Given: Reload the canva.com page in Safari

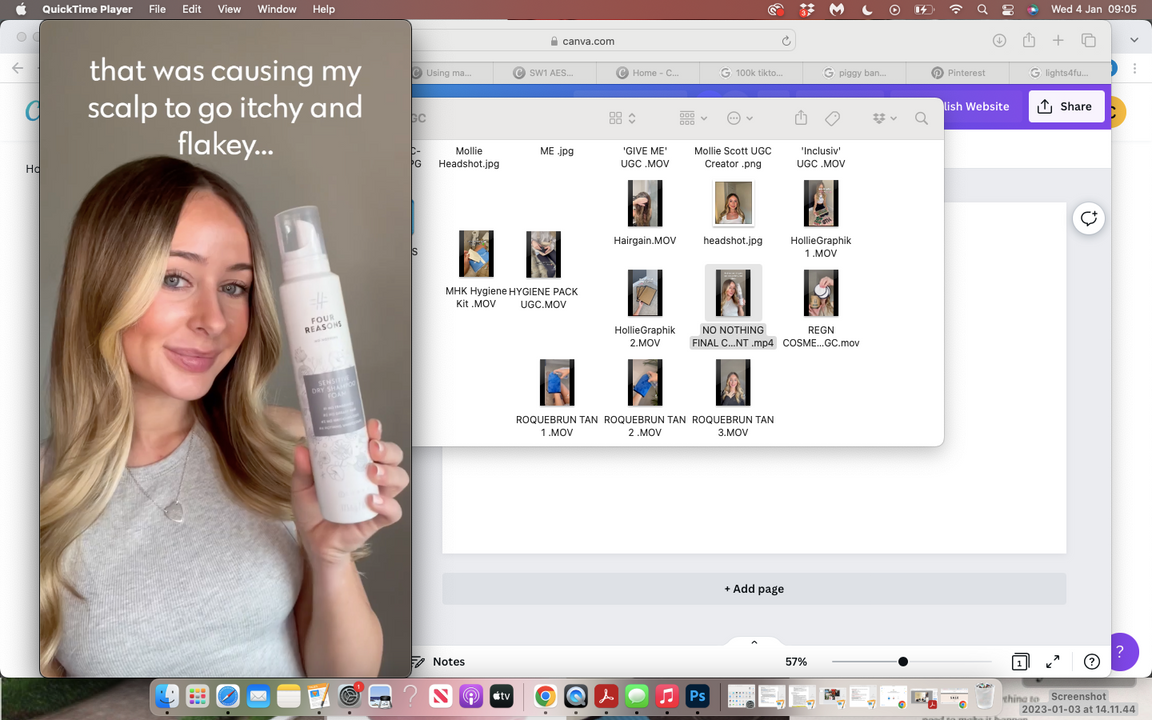Looking at the screenshot, I should [x=785, y=41].
